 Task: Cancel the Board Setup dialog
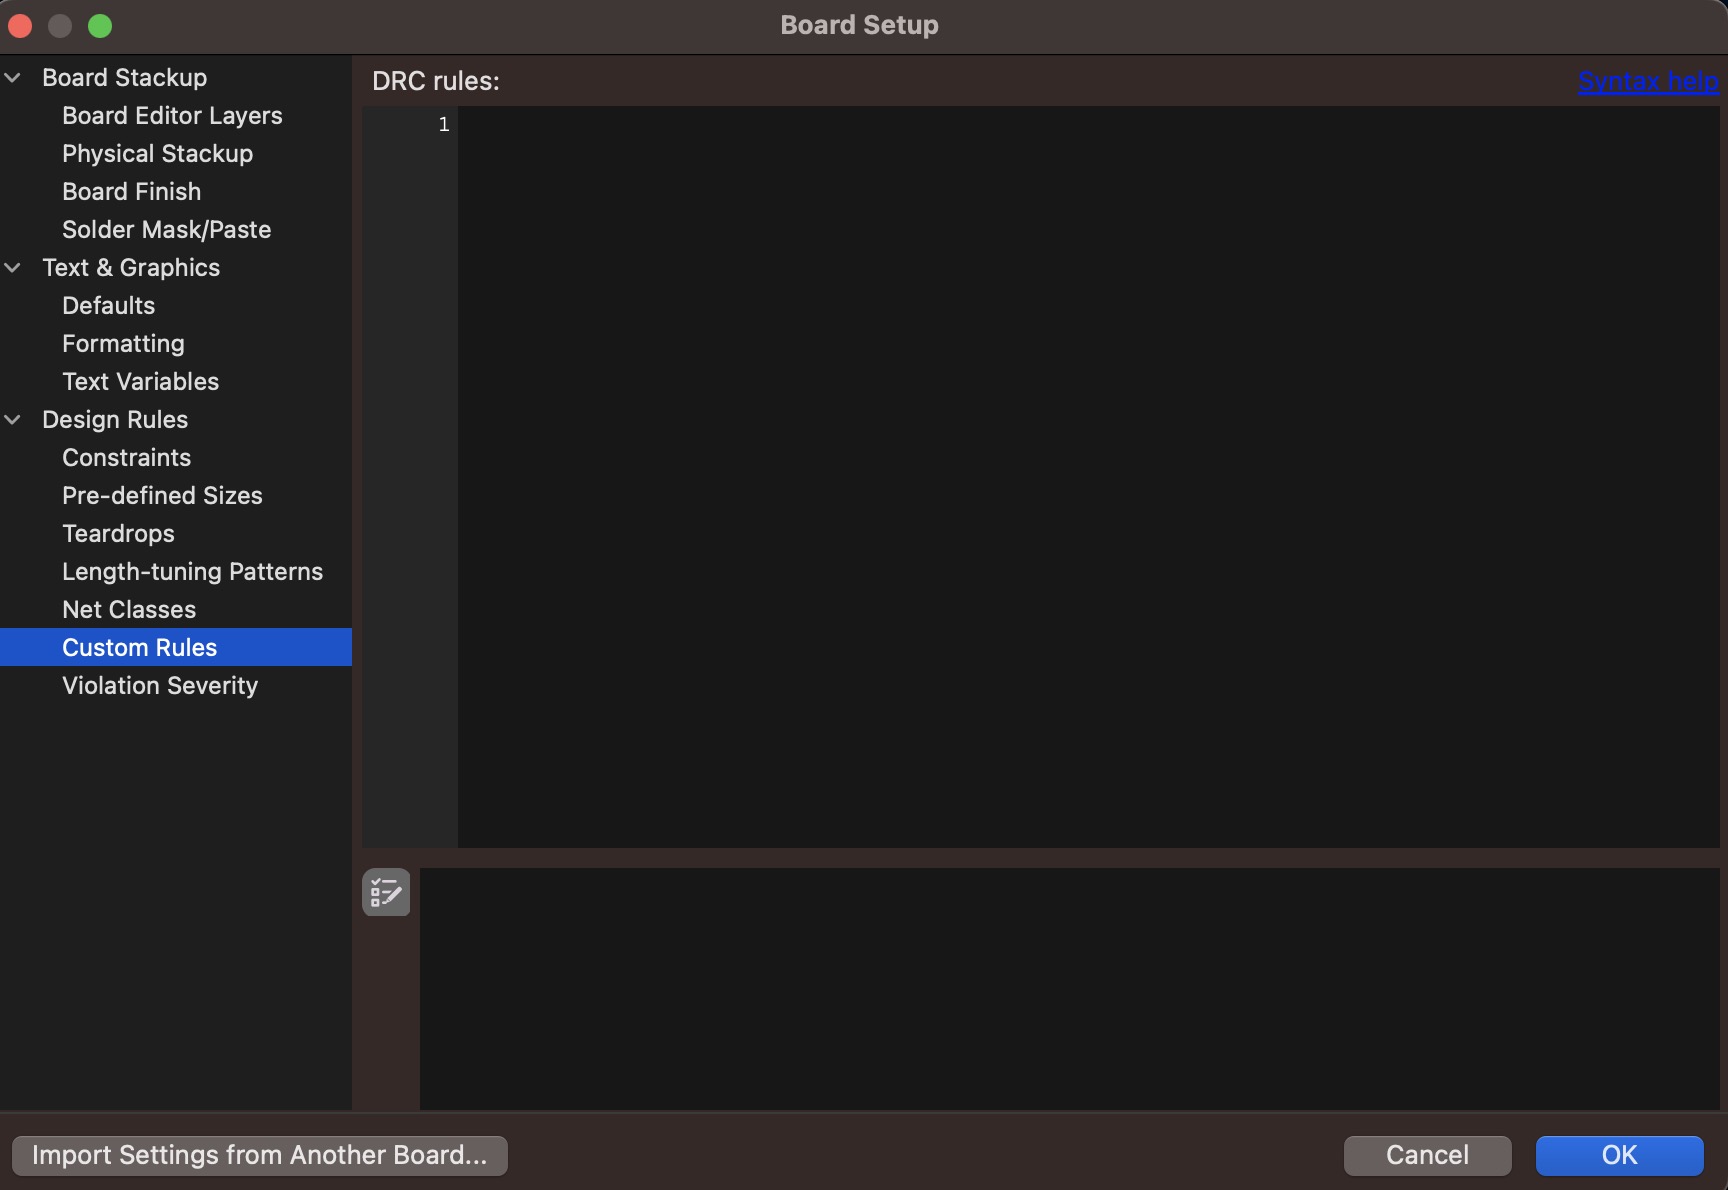1427,1155
